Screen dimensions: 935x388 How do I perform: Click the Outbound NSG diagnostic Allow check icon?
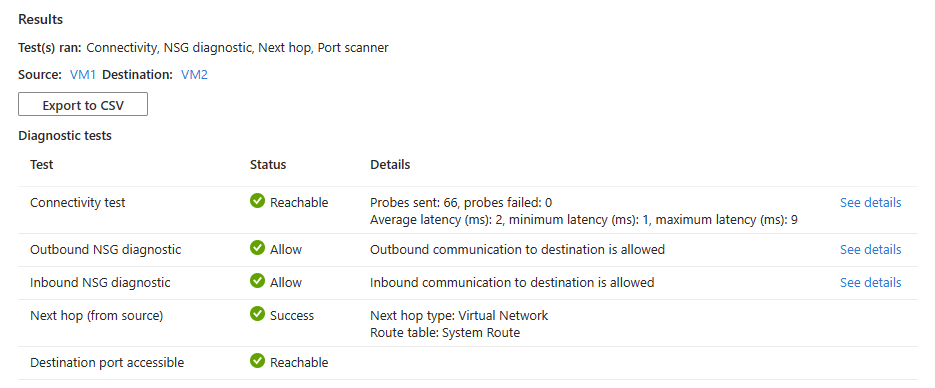(x=257, y=249)
